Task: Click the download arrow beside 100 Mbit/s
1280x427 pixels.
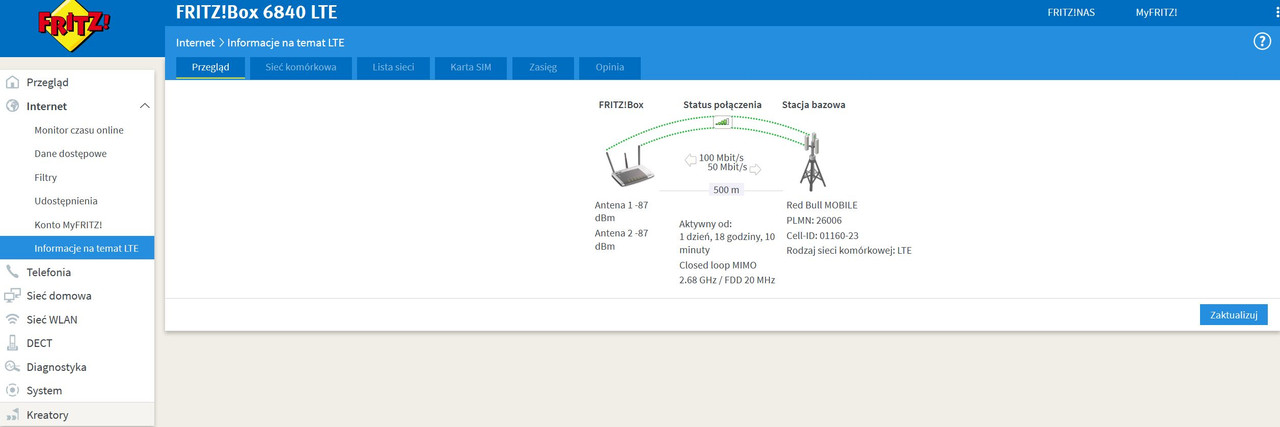Action: pos(690,159)
